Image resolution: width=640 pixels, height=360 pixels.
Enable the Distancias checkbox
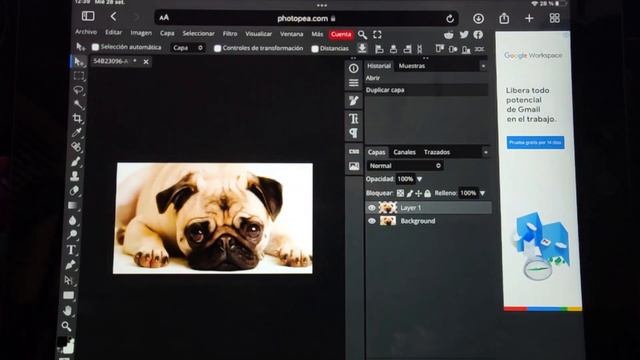pos(315,49)
